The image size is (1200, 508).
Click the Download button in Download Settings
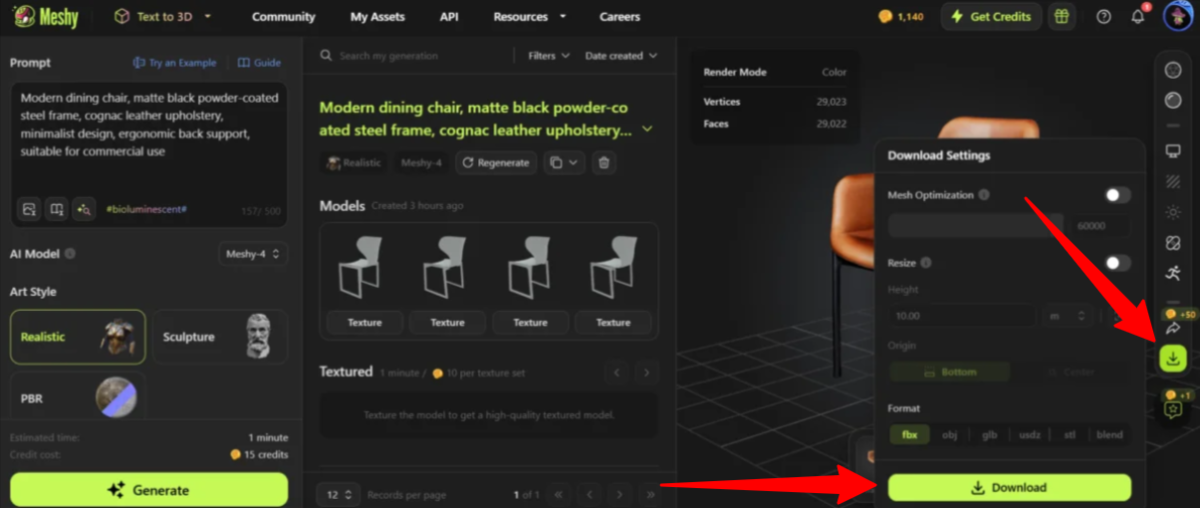[1009, 488]
